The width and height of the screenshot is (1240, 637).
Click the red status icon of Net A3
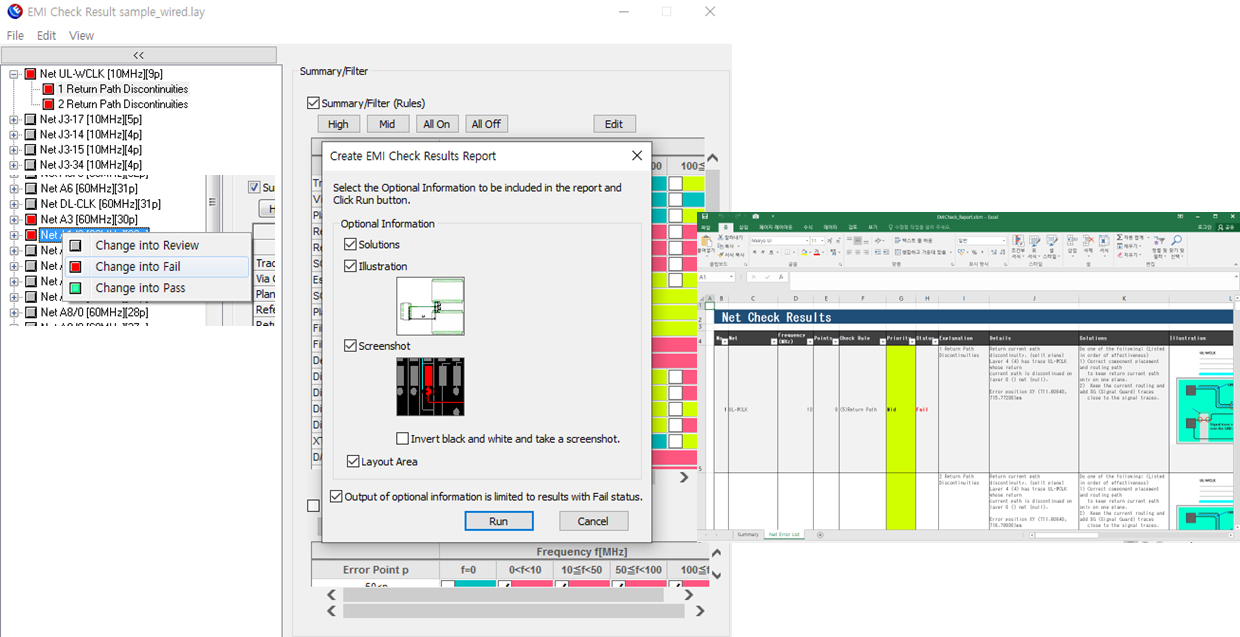(30, 219)
